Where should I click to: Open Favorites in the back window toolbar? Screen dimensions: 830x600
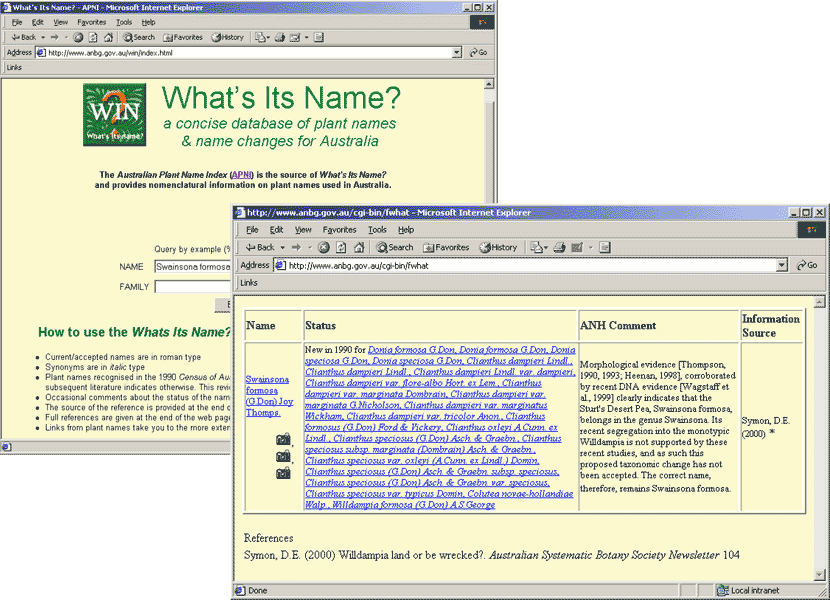183,37
